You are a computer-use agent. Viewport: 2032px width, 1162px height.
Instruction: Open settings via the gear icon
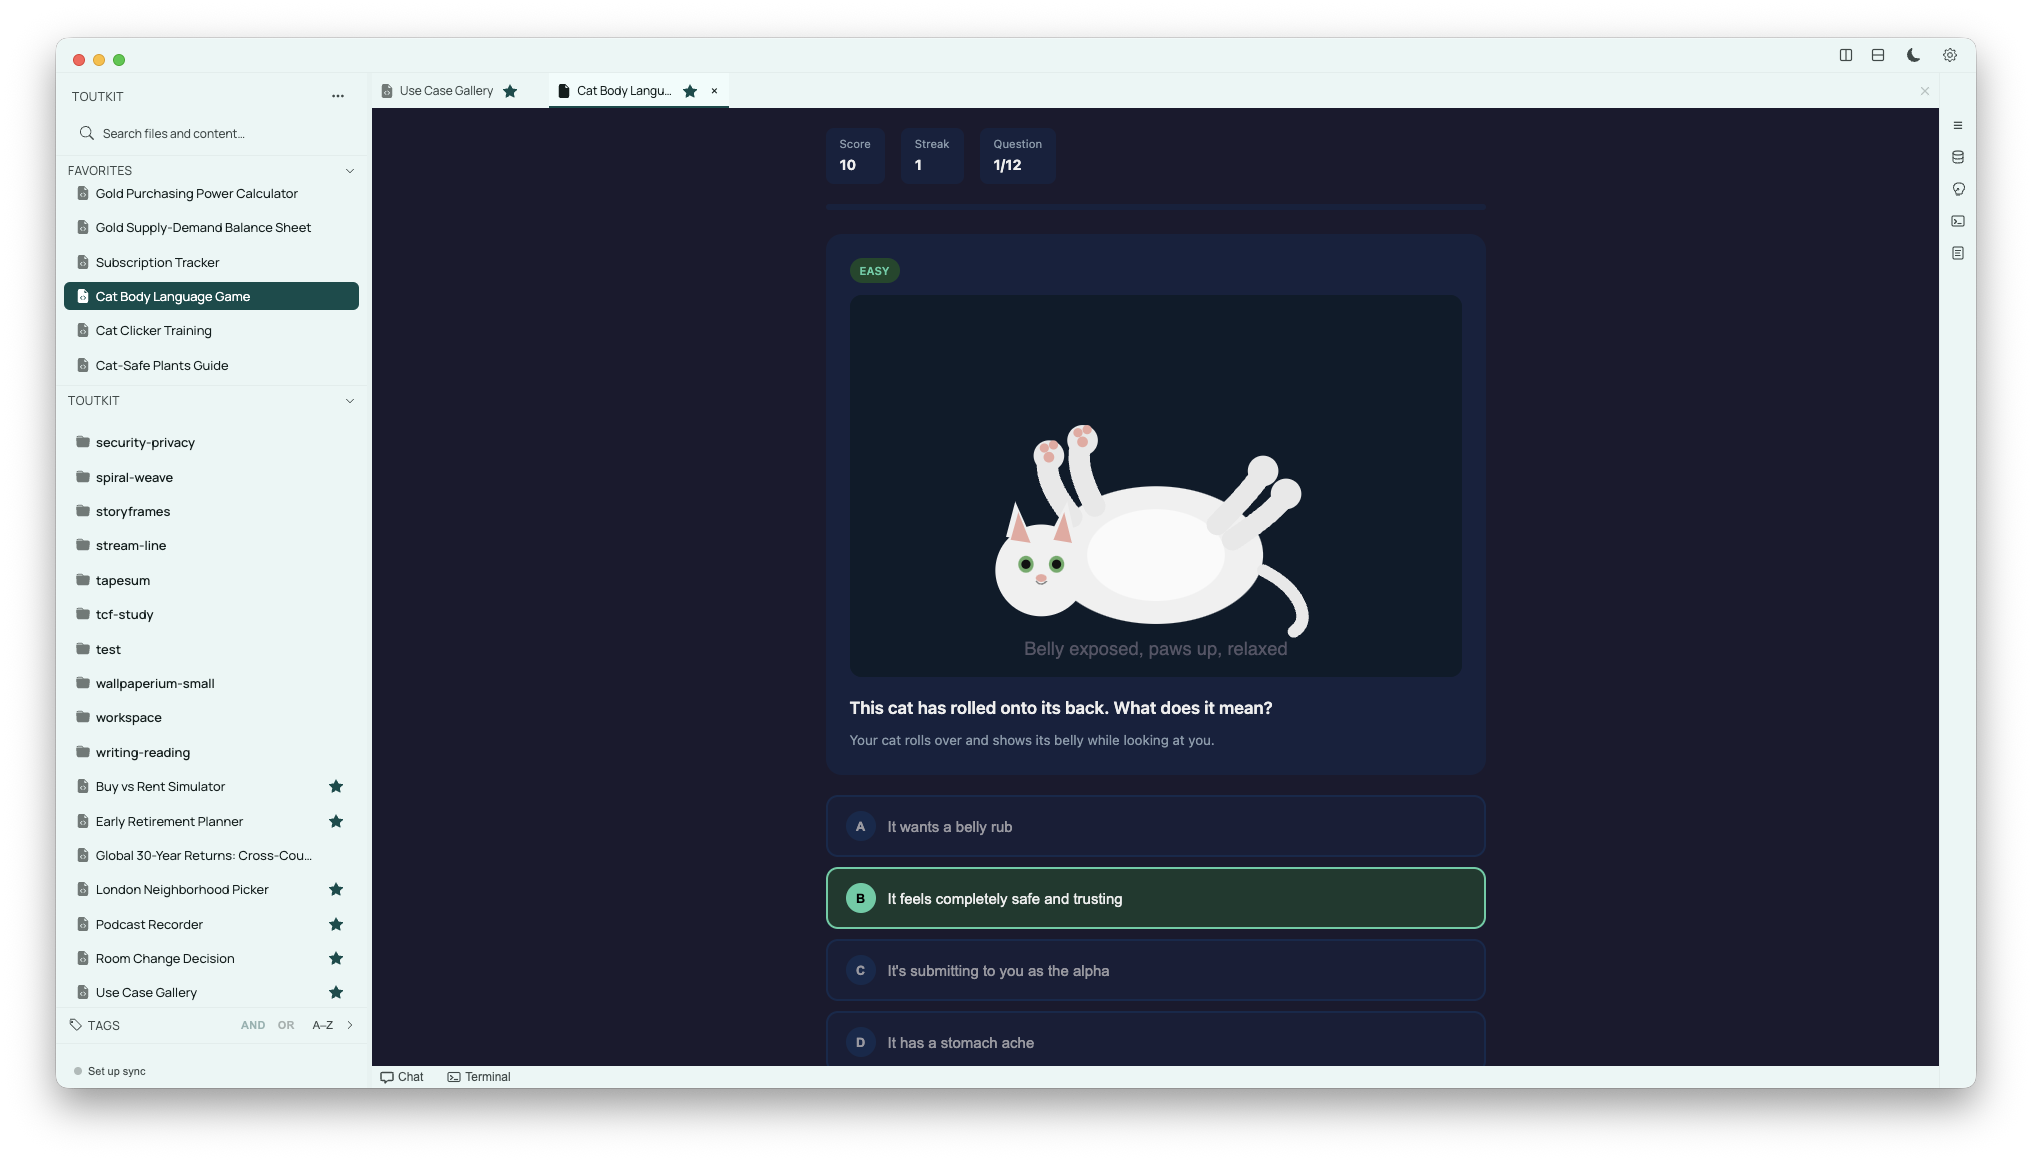1950,55
